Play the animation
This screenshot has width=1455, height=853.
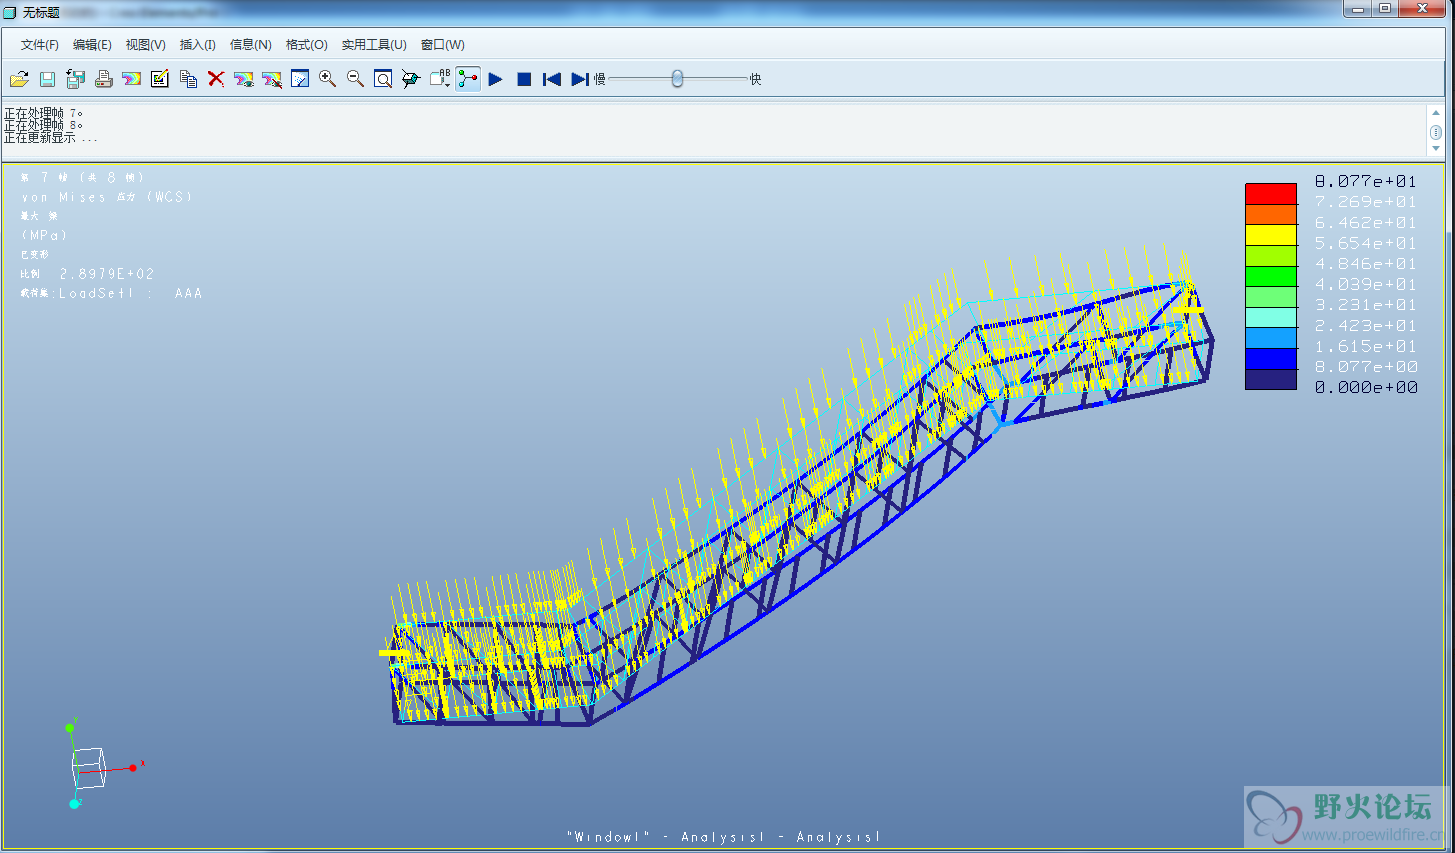pos(495,79)
